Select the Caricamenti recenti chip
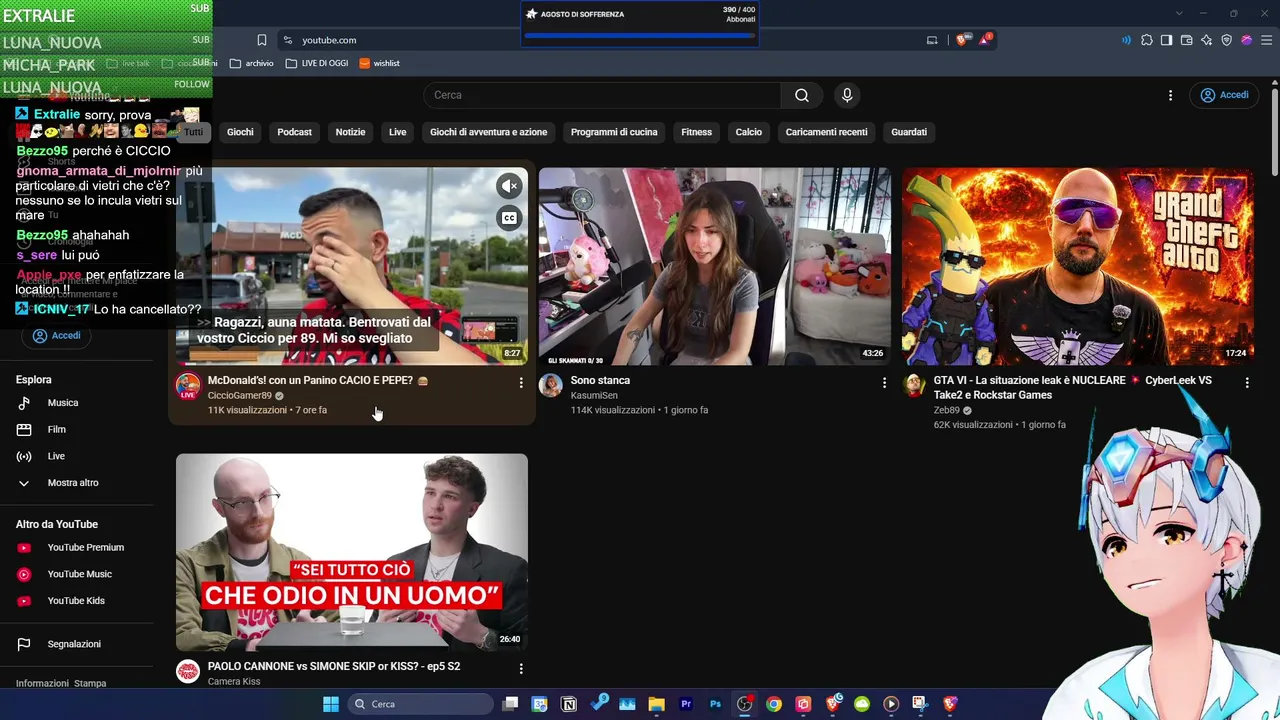The image size is (1280, 720). coord(826,132)
